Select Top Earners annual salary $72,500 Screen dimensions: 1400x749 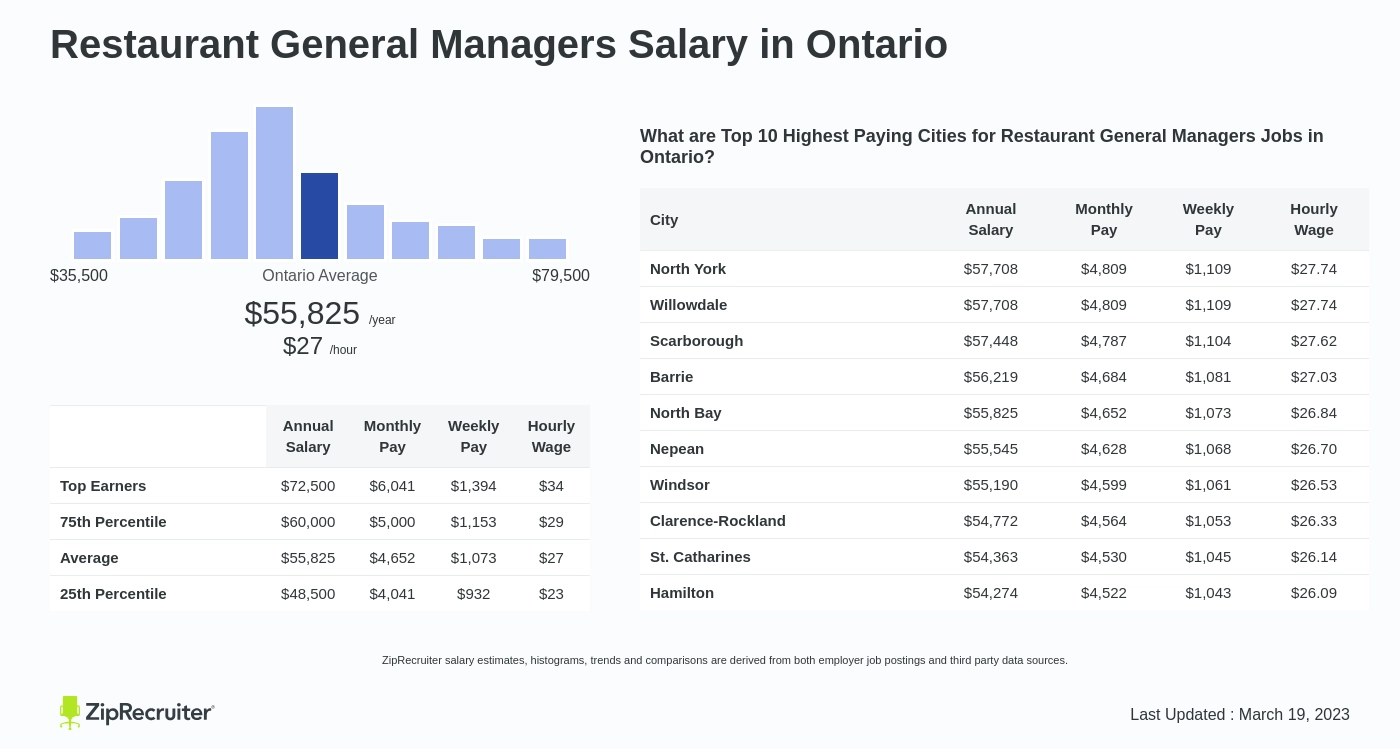click(x=308, y=486)
